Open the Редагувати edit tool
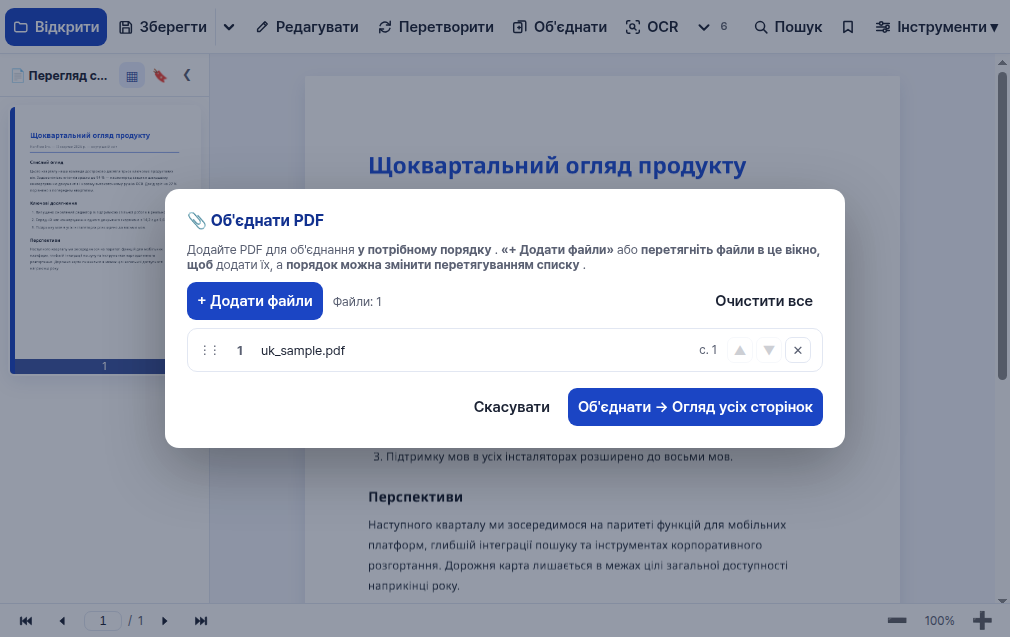This screenshot has width=1010, height=637. [x=307, y=27]
